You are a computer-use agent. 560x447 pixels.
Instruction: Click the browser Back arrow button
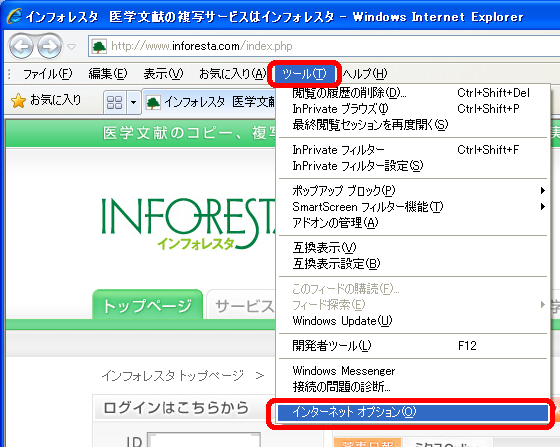point(21,46)
